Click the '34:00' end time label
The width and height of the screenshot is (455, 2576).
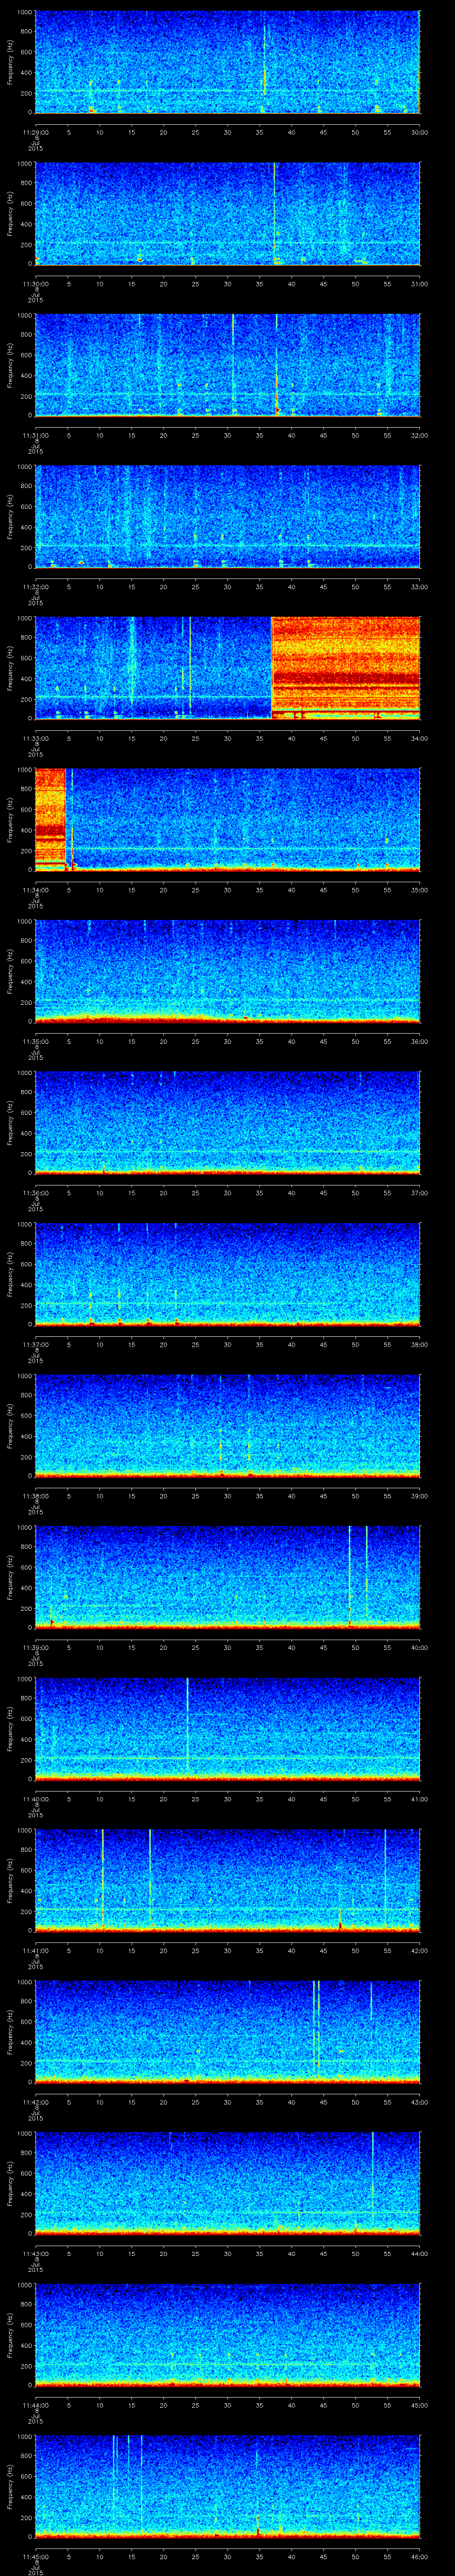click(x=419, y=738)
